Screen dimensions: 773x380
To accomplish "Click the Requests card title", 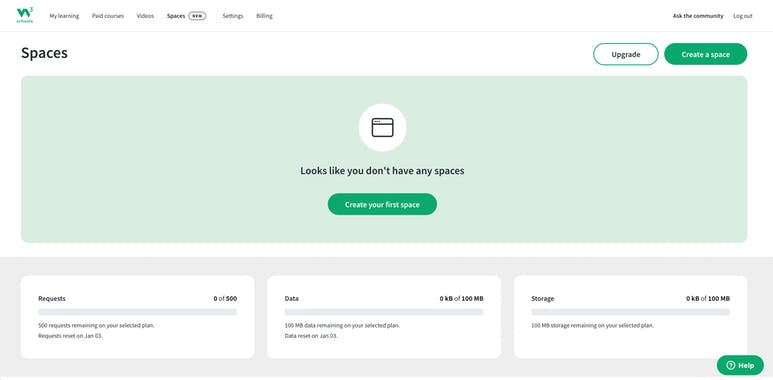I will click(x=52, y=299).
